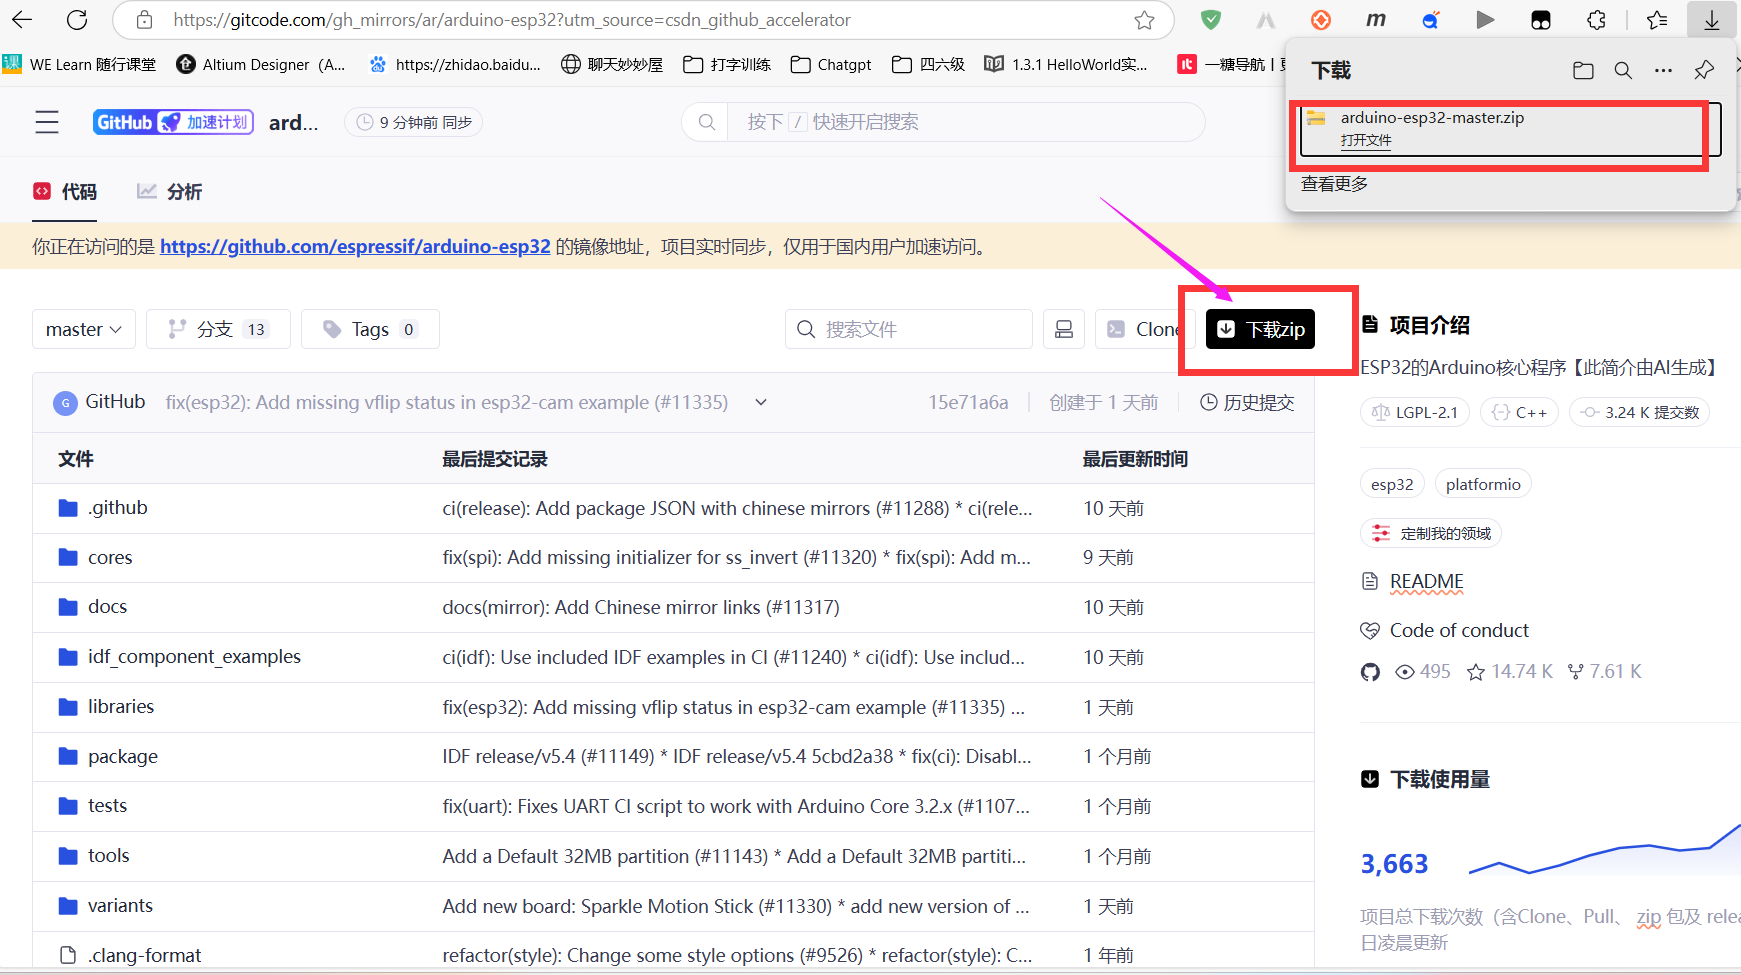Click the github.com/espressif/arduino-esp32 link

355,246
